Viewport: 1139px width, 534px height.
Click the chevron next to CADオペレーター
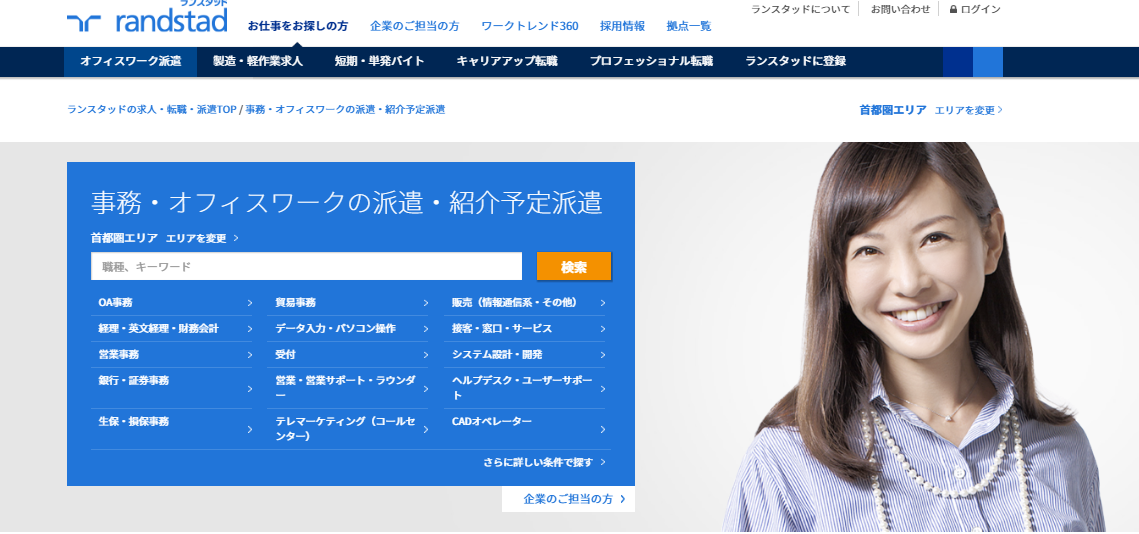point(603,429)
